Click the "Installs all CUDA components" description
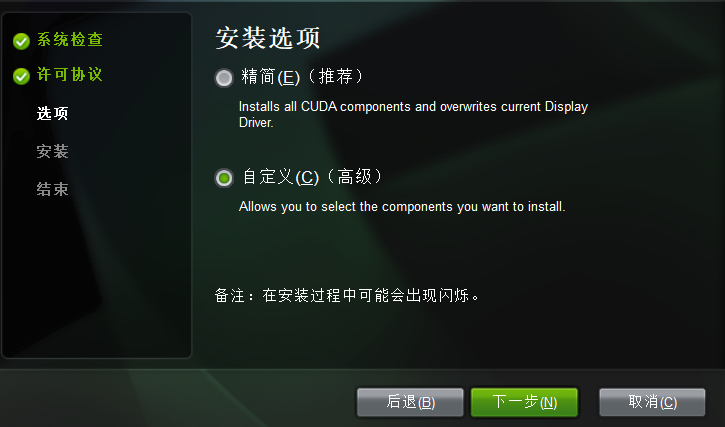 pyautogui.click(x=413, y=114)
